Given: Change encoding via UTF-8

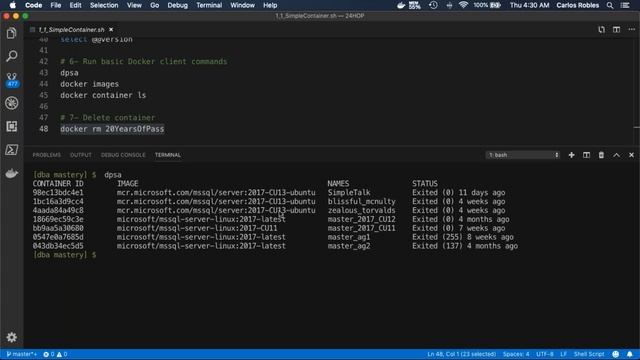Looking at the screenshot, I should pos(545,354).
